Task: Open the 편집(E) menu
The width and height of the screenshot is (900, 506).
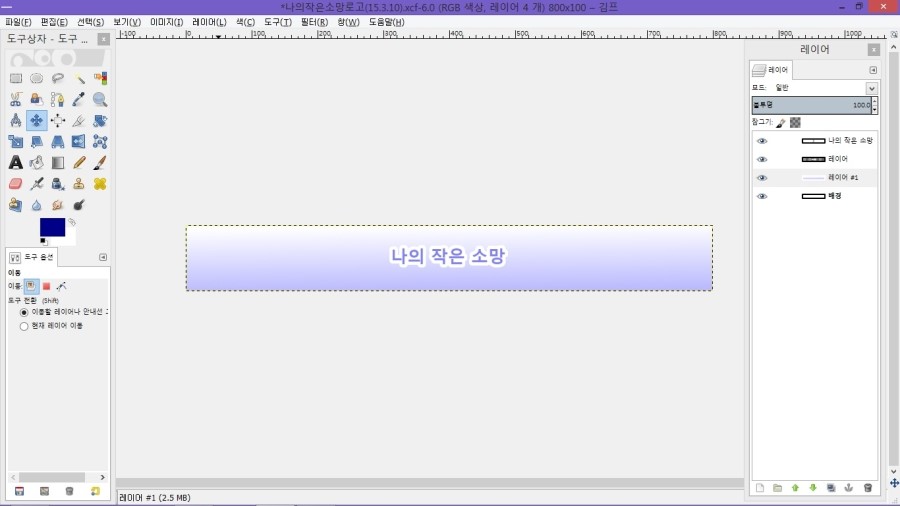Action: coord(54,22)
